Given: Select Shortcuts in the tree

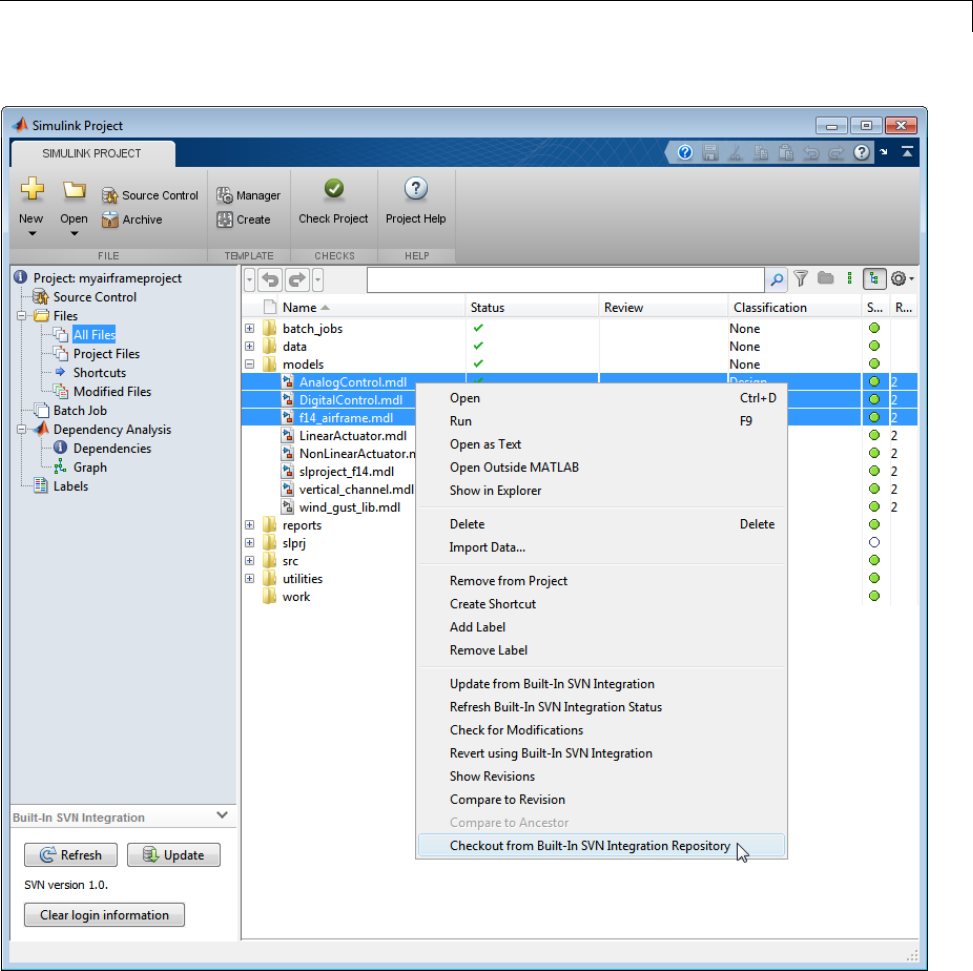Looking at the screenshot, I should point(100,372).
